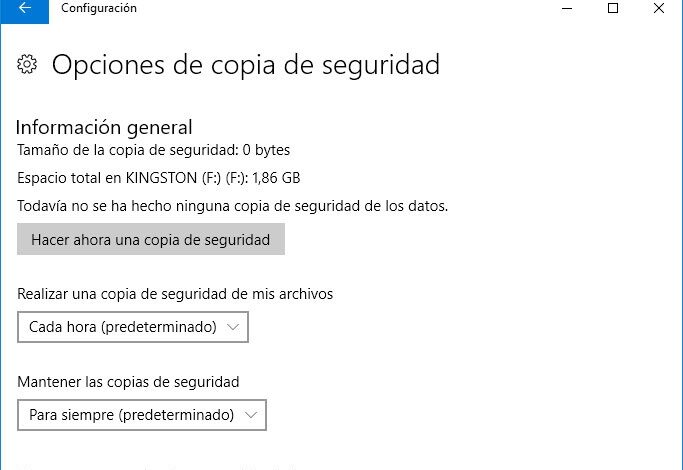Image resolution: width=683 pixels, height=470 pixels.
Task: Click the gear icon beside the page title
Action: pos(28,65)
